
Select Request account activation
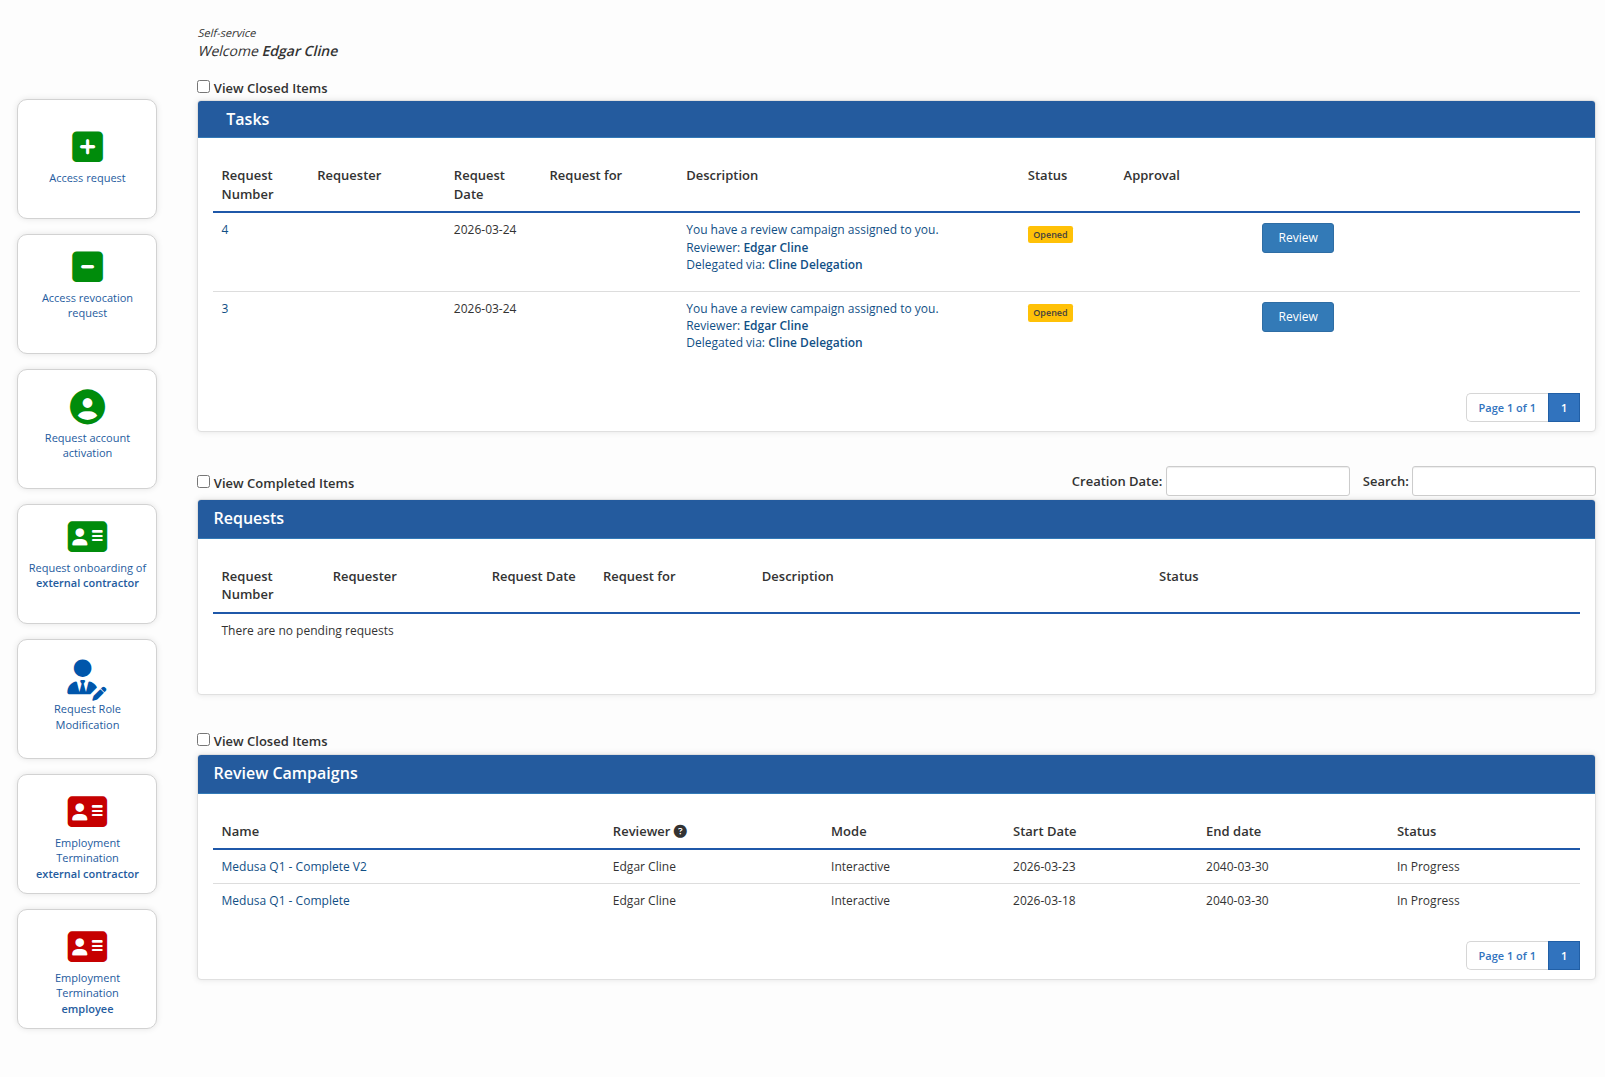87,428
